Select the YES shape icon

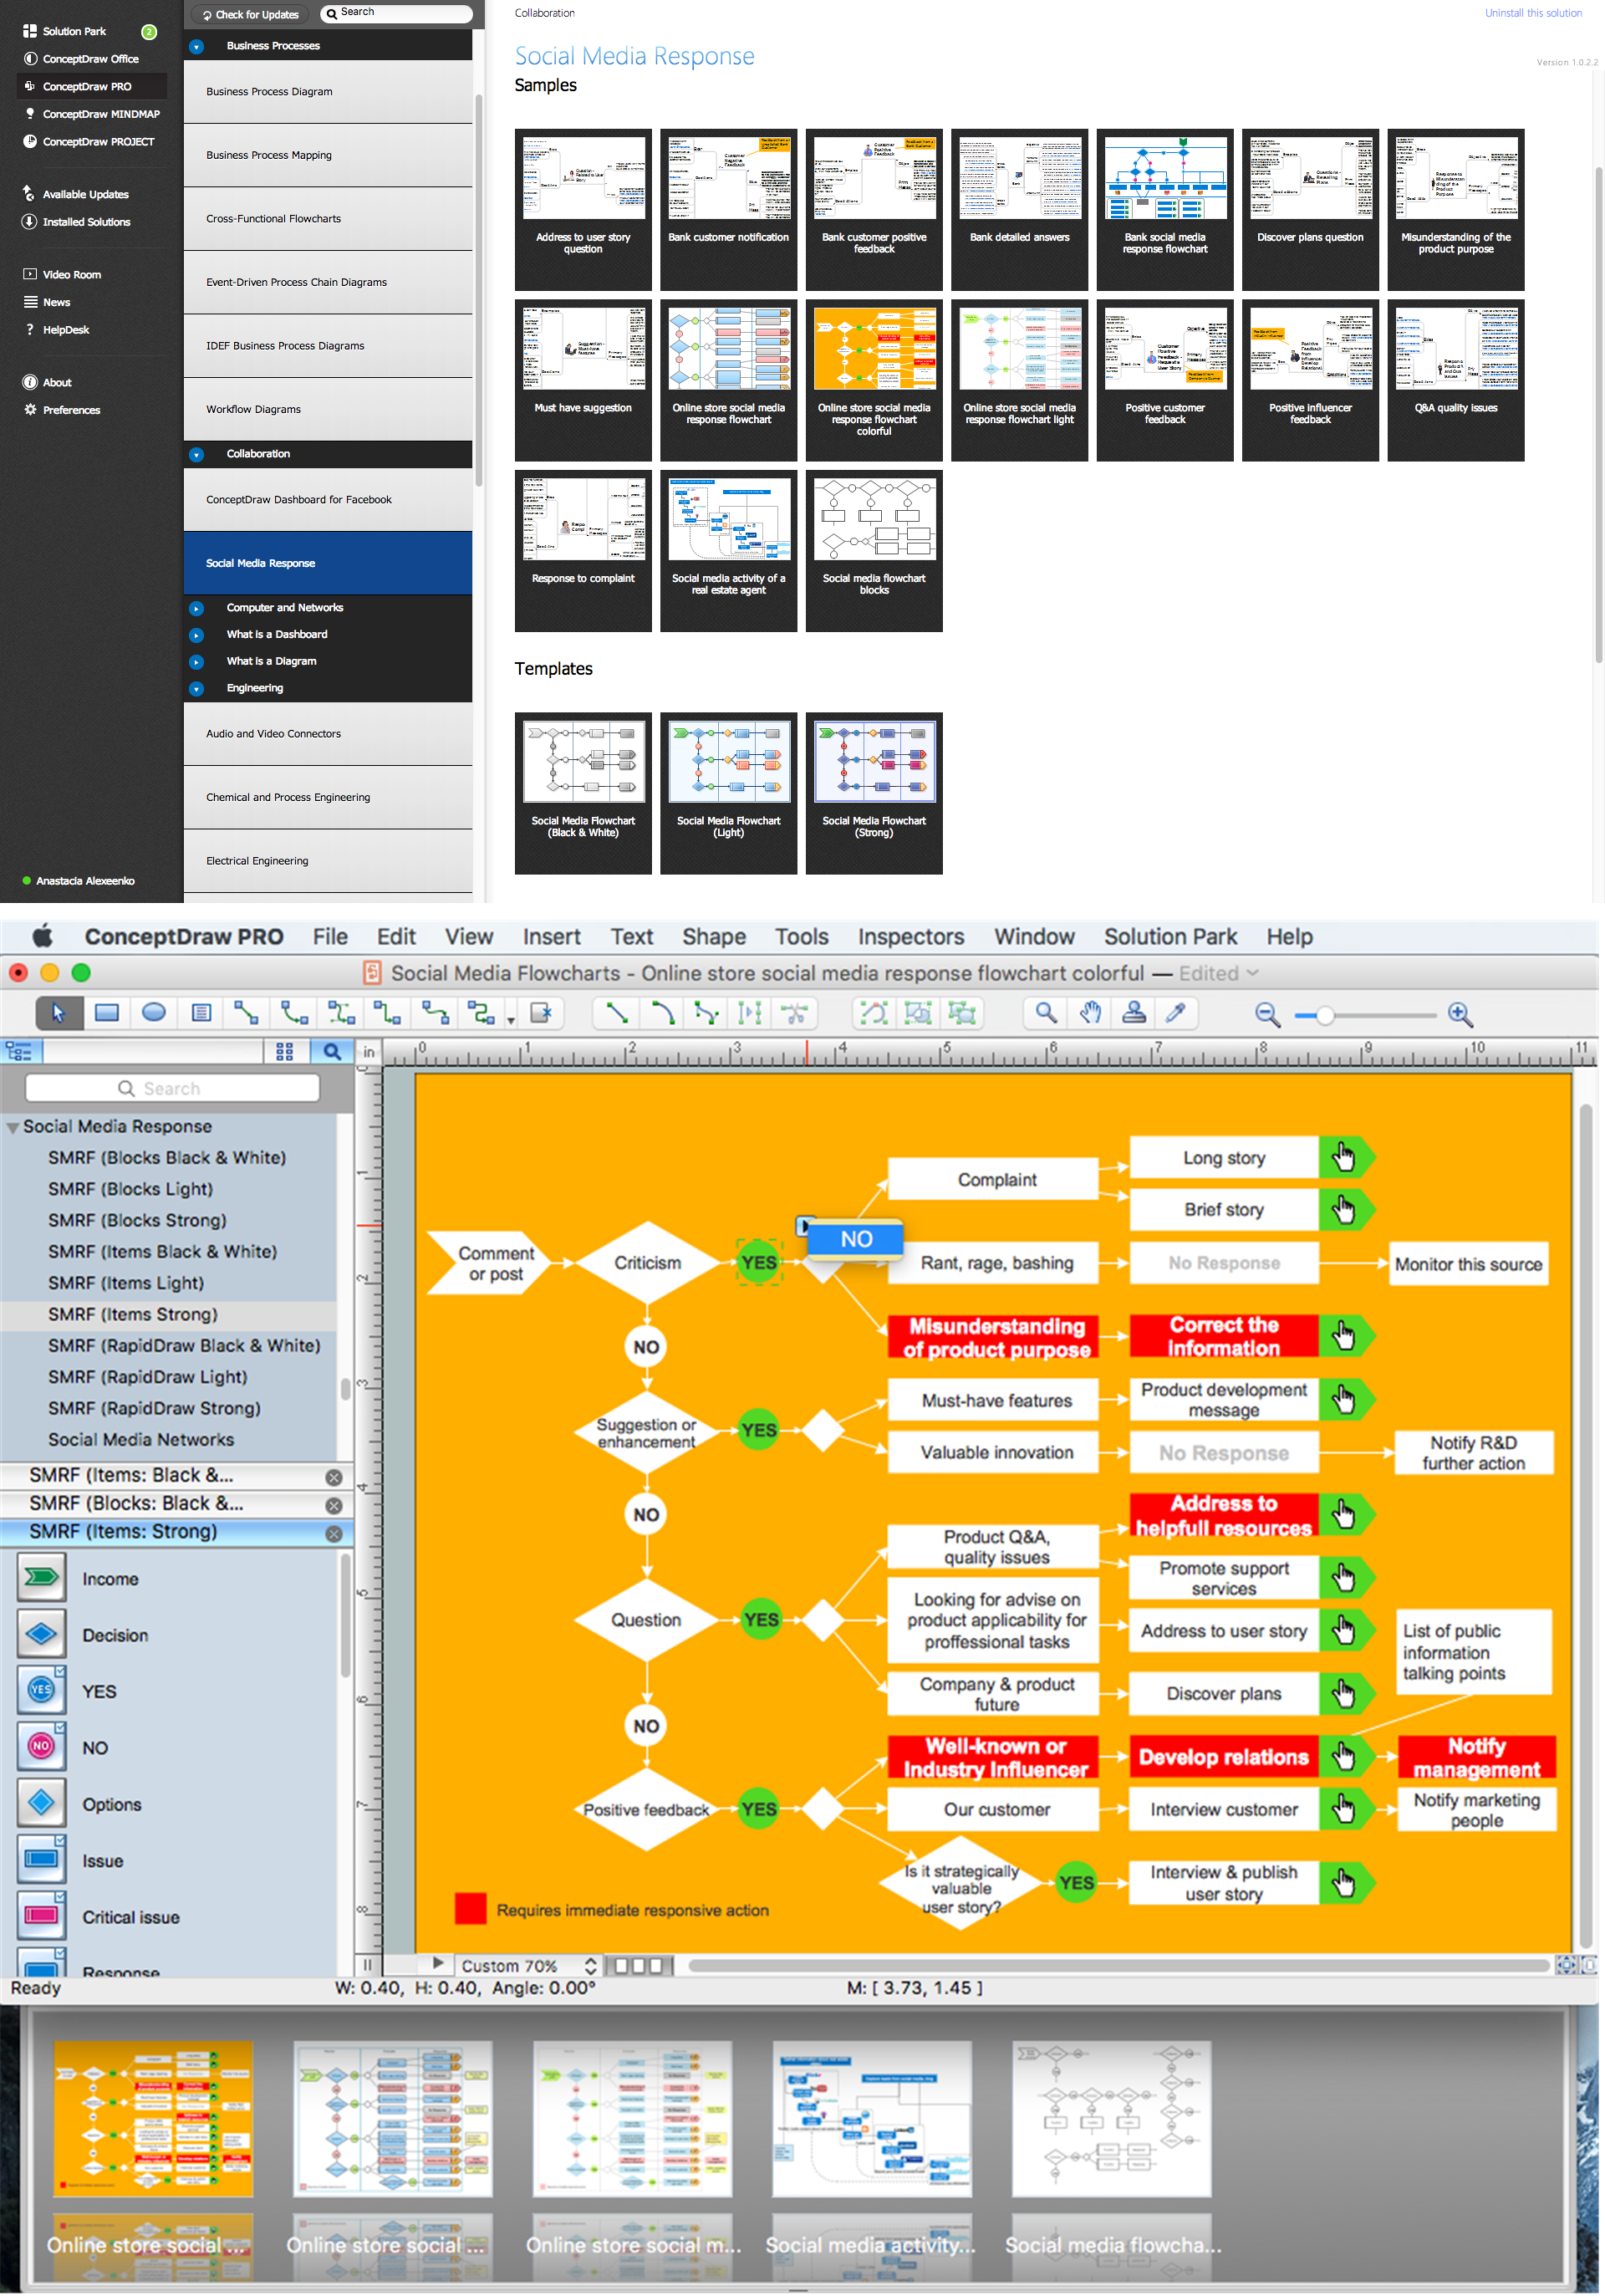(x=43, y=1691)
